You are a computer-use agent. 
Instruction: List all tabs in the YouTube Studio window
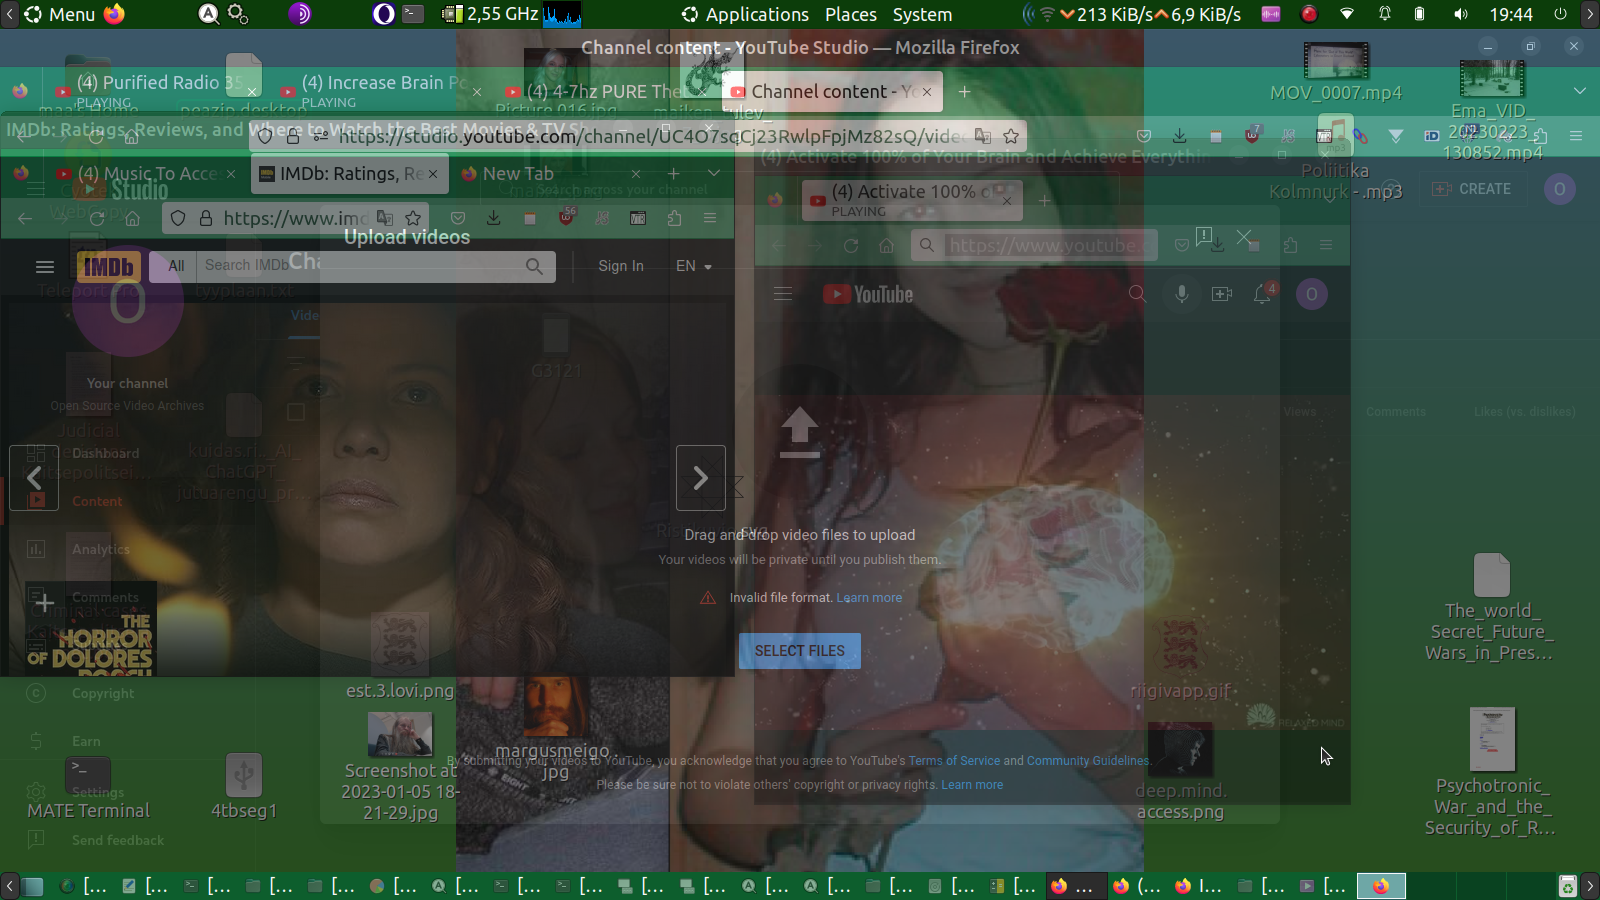(x=1580, y=91)
